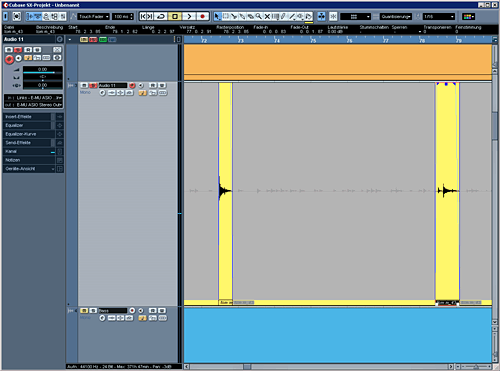Click the Inspector track delay slider
The image size is (500, 371).
(42, 85)
